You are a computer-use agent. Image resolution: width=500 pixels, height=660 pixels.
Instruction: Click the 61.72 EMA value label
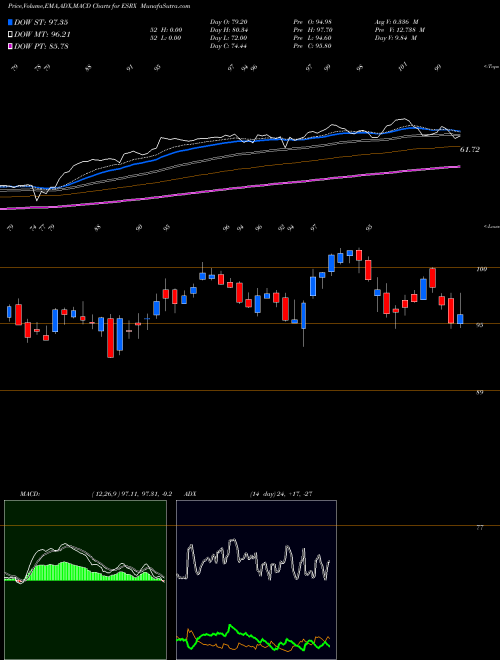[470, 149]
